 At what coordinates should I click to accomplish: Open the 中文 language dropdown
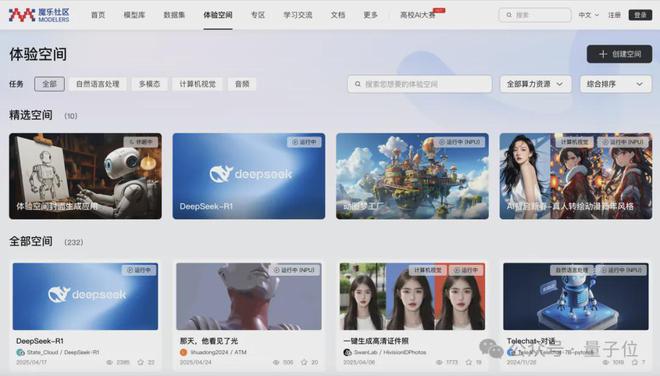[588, 15]
